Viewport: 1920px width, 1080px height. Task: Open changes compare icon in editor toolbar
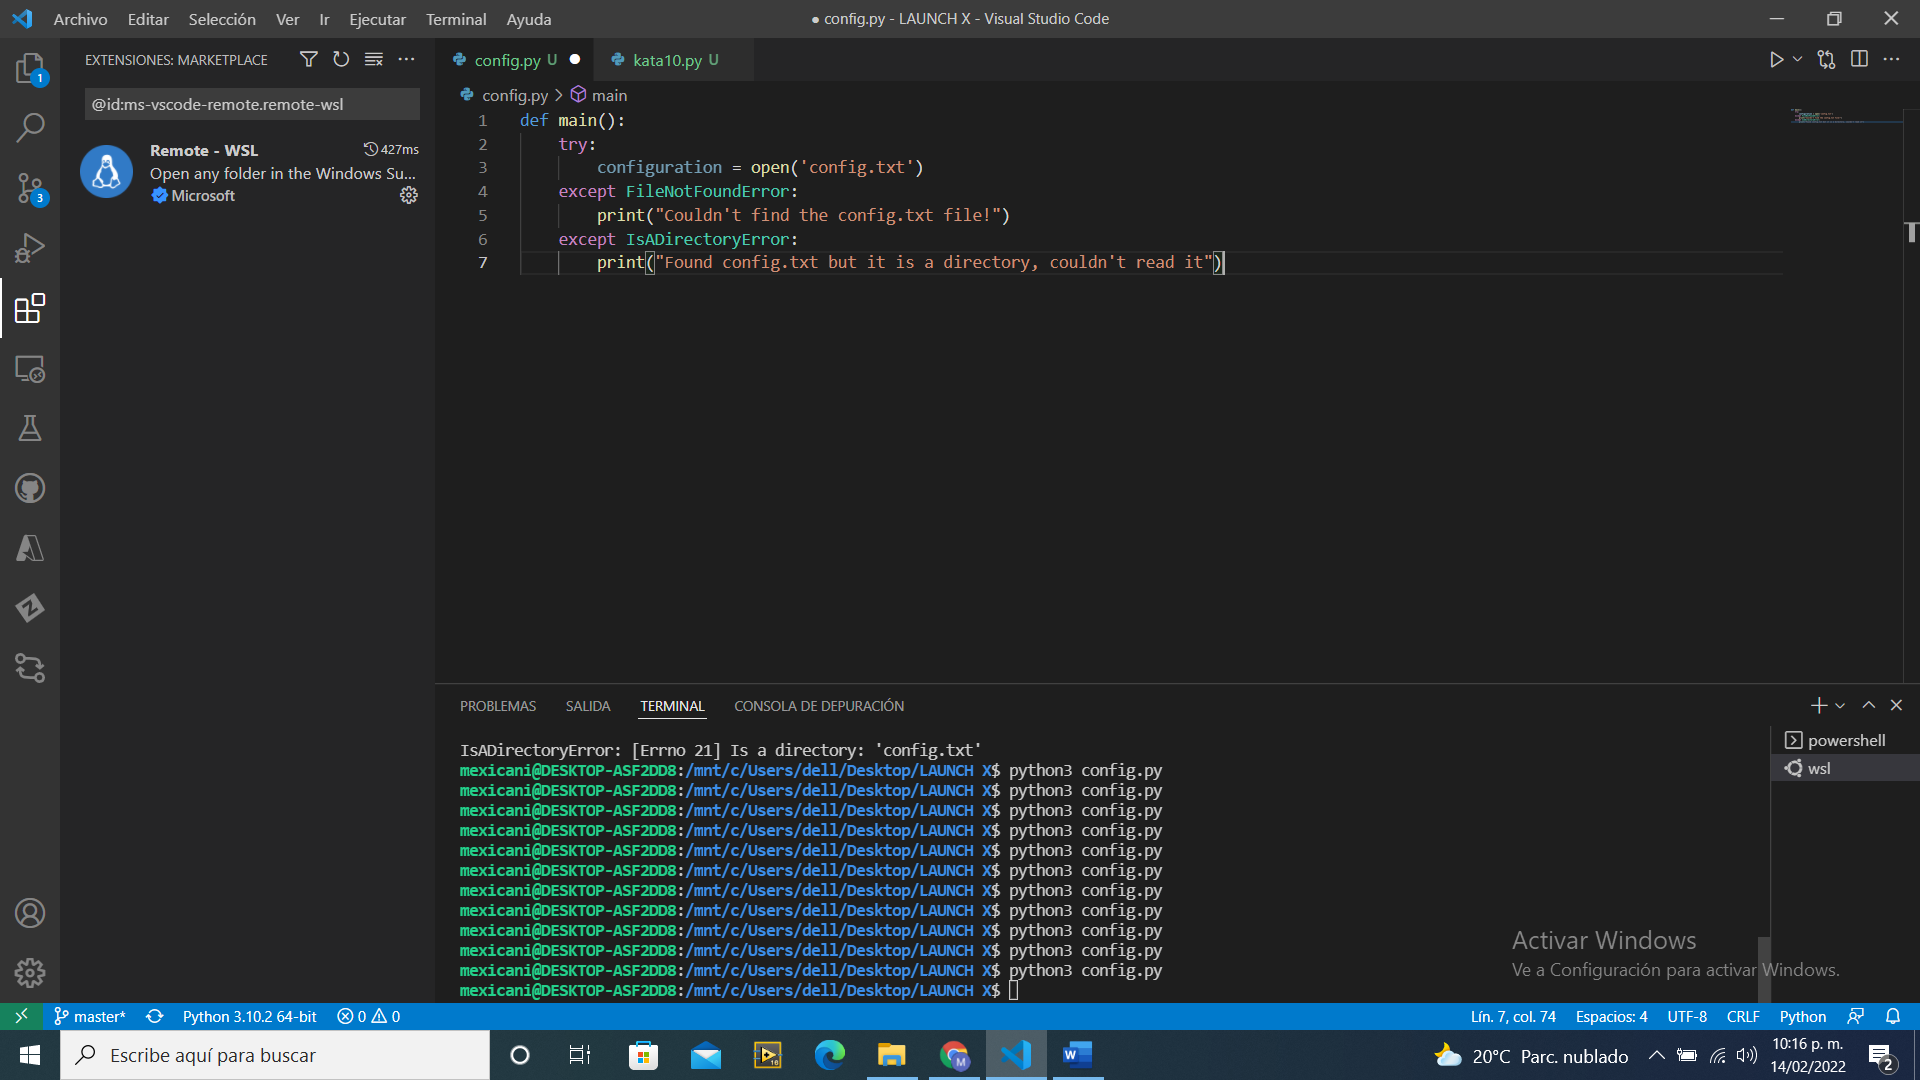coord(1827,60)
